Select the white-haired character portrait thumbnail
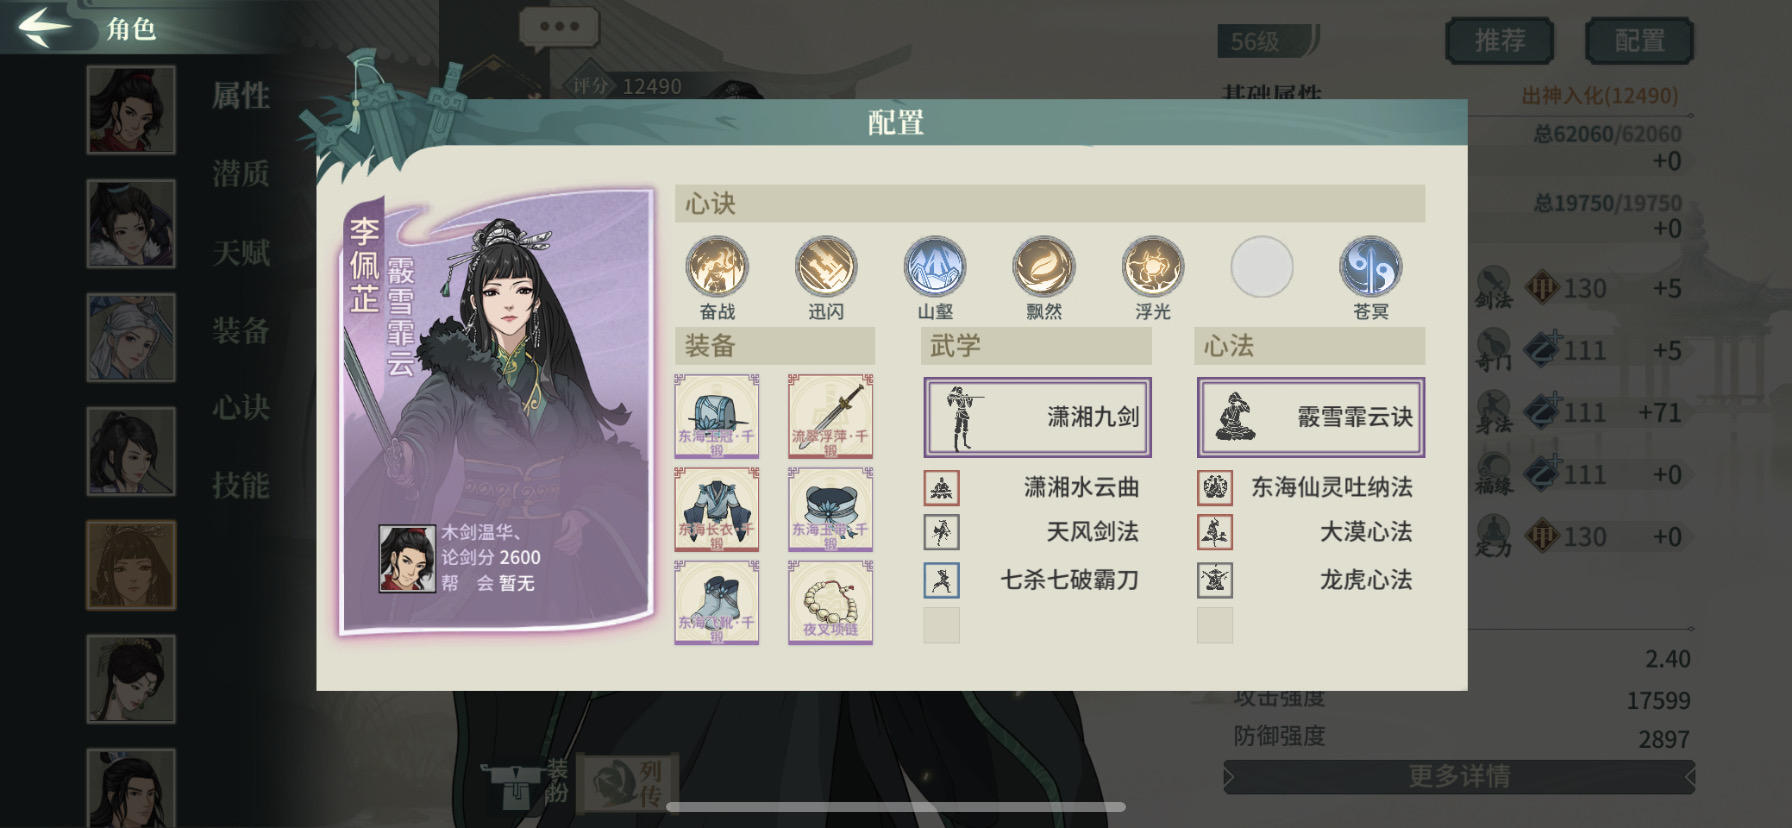The image size is (1792, 828). [x=131, y=337]
